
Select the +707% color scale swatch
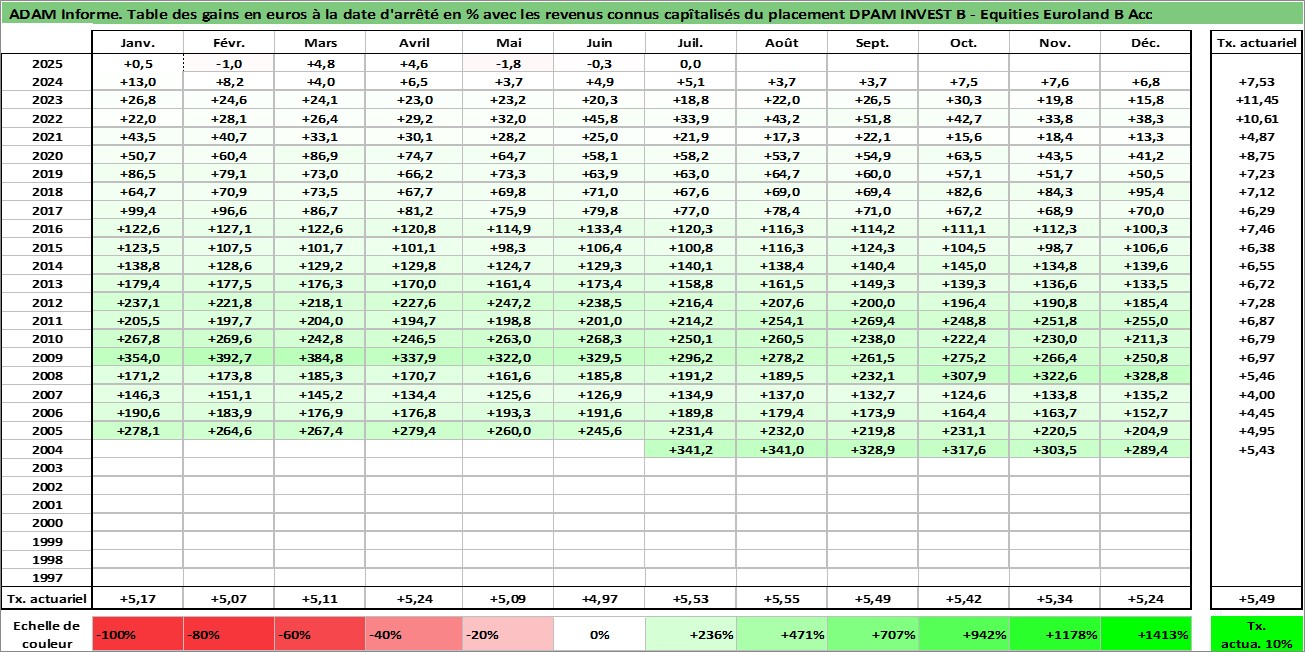coord(872,634)
